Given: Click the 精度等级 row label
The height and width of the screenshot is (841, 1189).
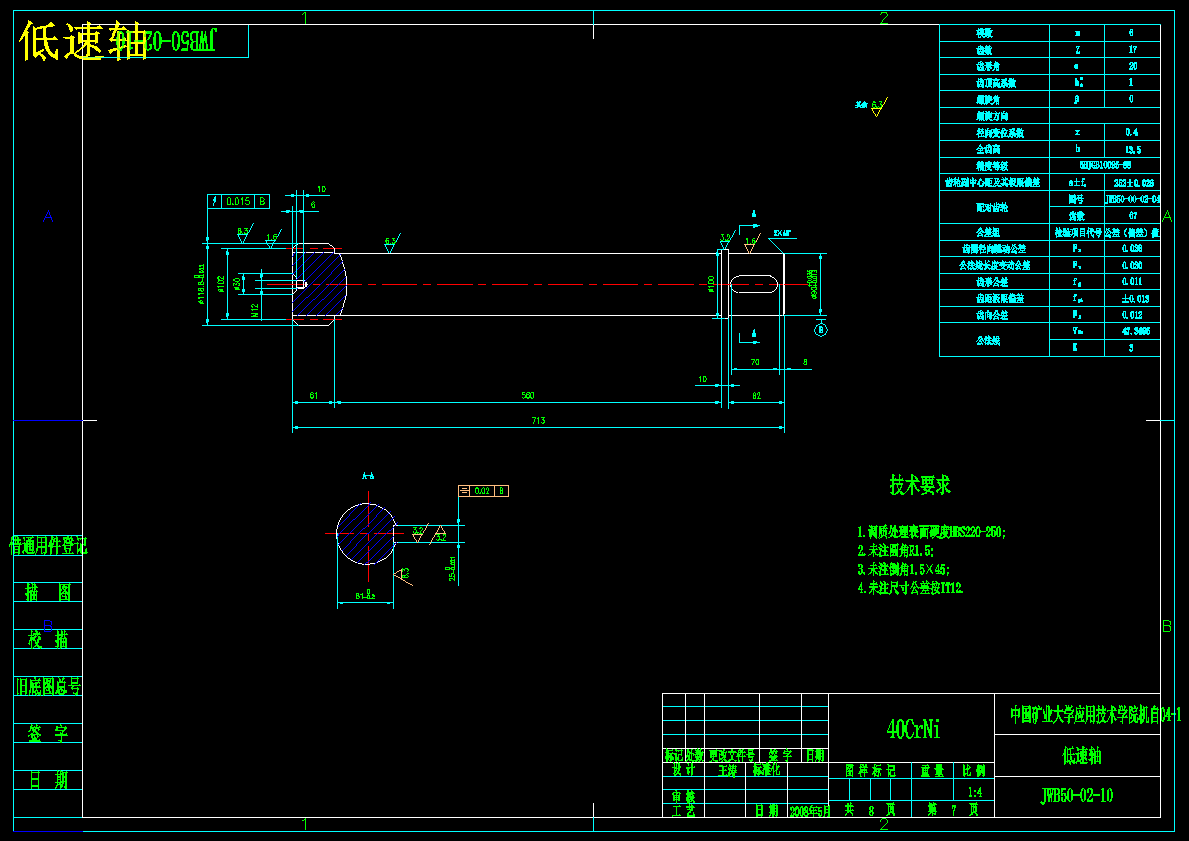Looking at the screenshot, I should pos(991,165).
